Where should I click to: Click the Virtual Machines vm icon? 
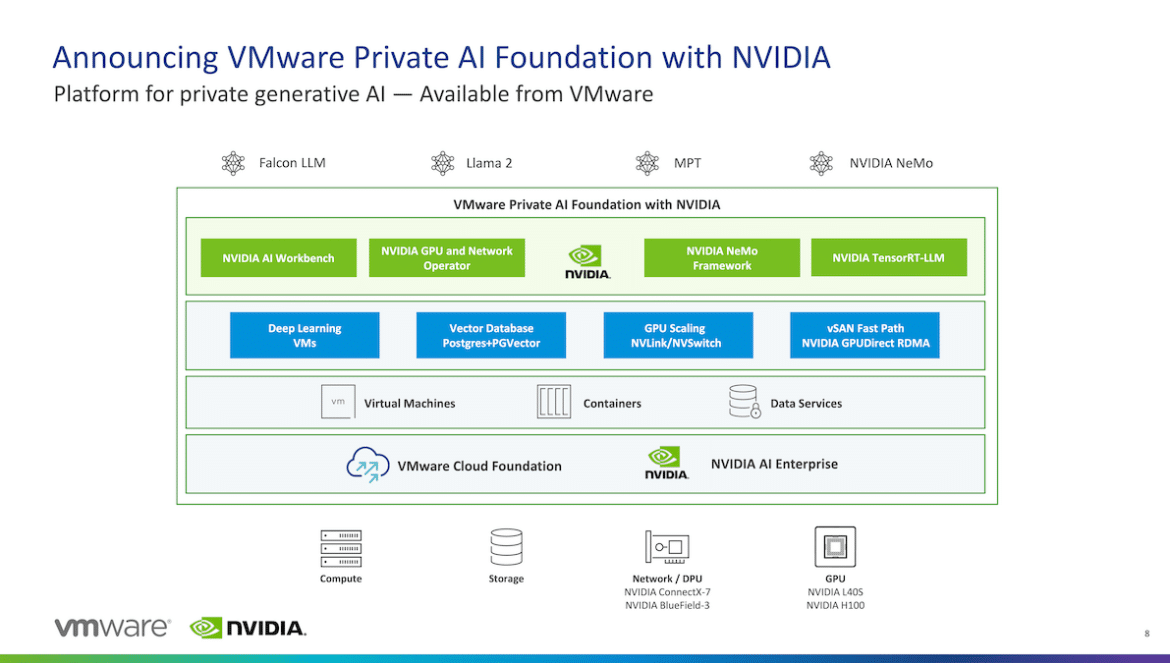click(x=338, y=402)
